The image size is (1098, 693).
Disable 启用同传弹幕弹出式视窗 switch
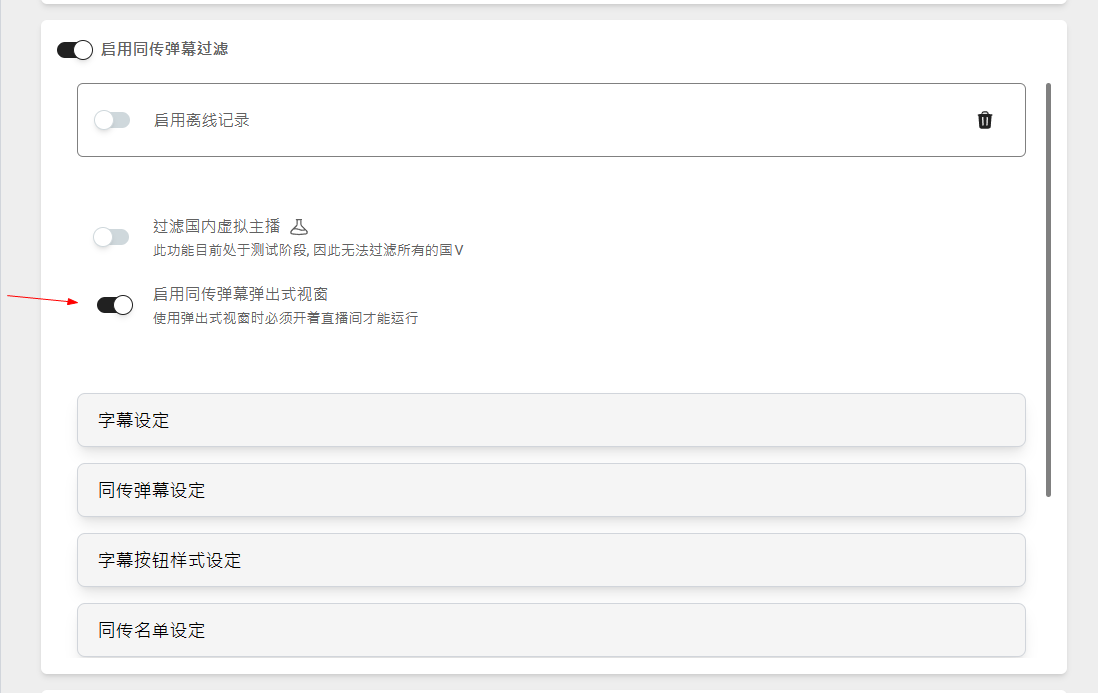point(115,304)
